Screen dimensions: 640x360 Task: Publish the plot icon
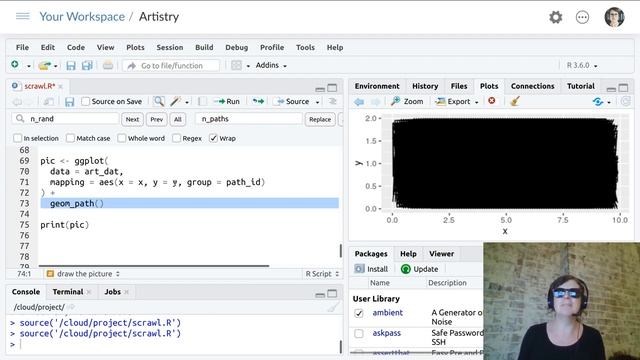598,102
